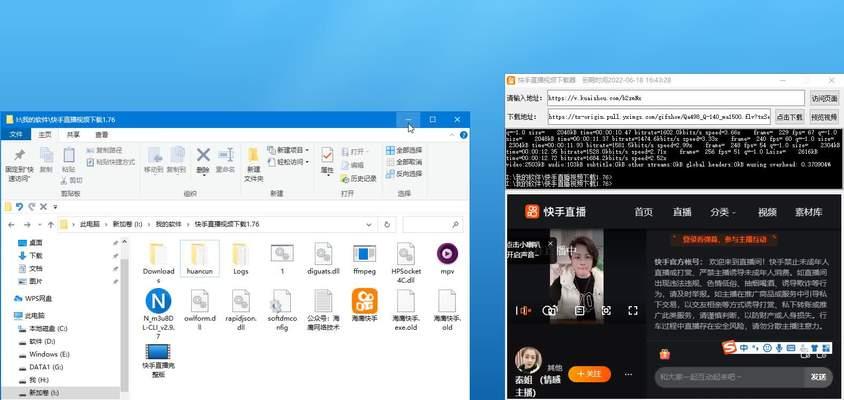The height and width of the screenshot is (400, 844).
Task: Toggle the 中 language mode in the Sogou IME bar
Action: click(744, 348)
